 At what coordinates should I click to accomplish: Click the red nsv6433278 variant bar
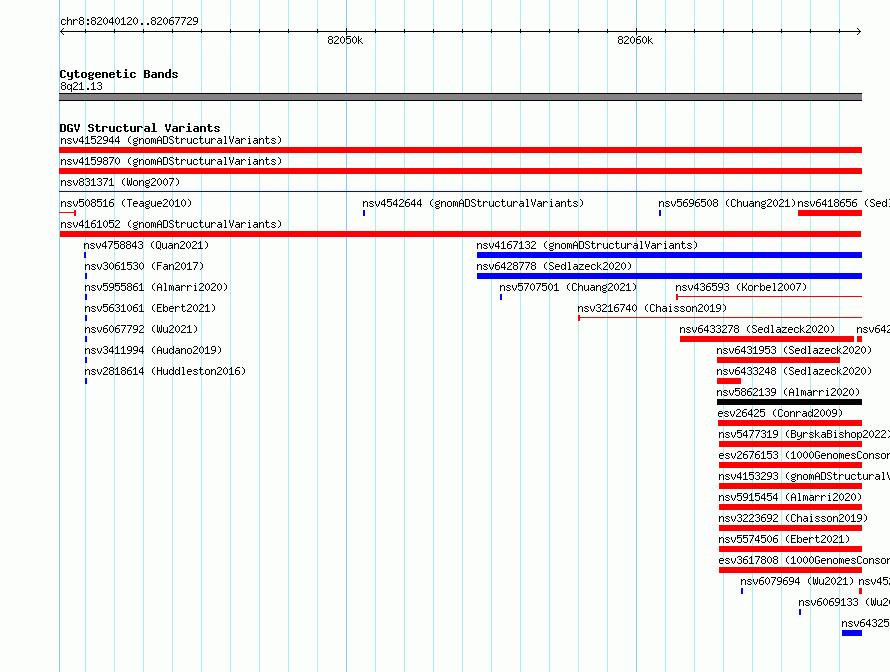767,339
